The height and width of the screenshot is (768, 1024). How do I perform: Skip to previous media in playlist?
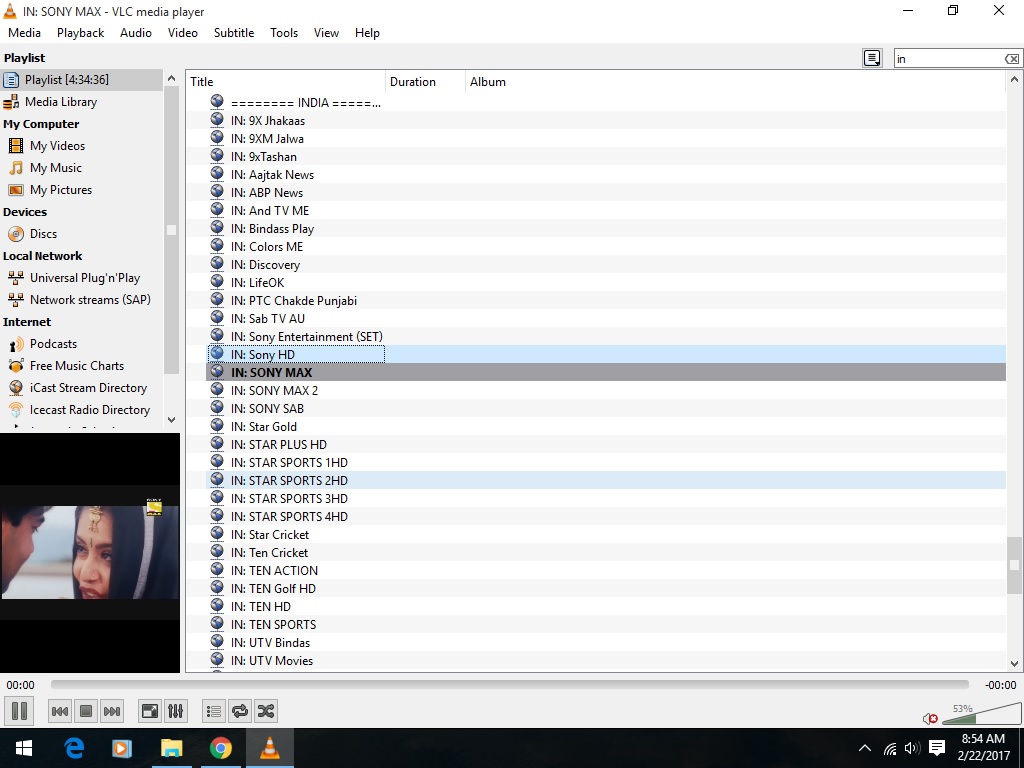tap(59, 711)
